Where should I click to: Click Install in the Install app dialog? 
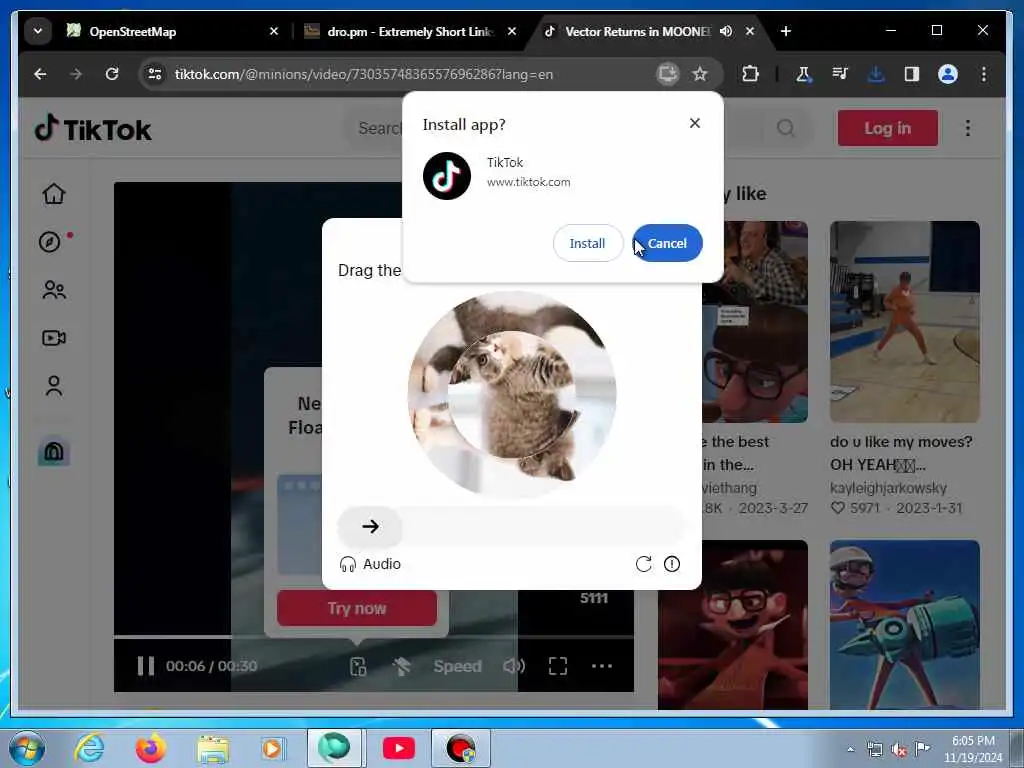(x=587, y=243)
